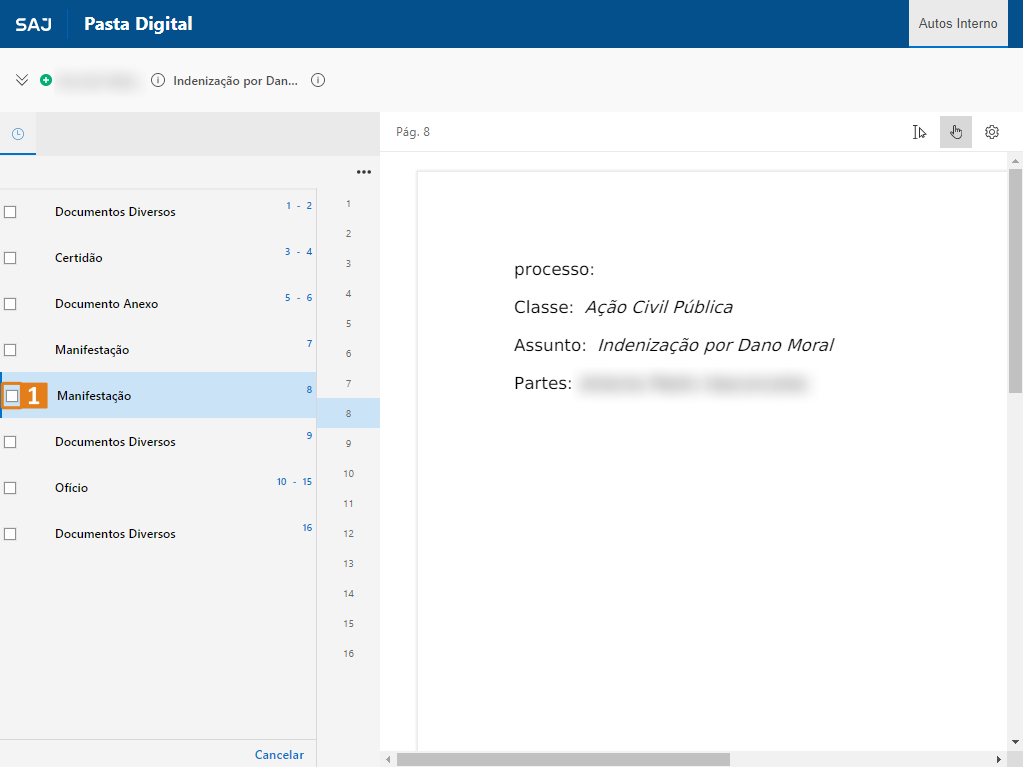Viewport: 1023px width, 767px height.
Task: Go to page 15 in page list
Action: coord(348,624)
